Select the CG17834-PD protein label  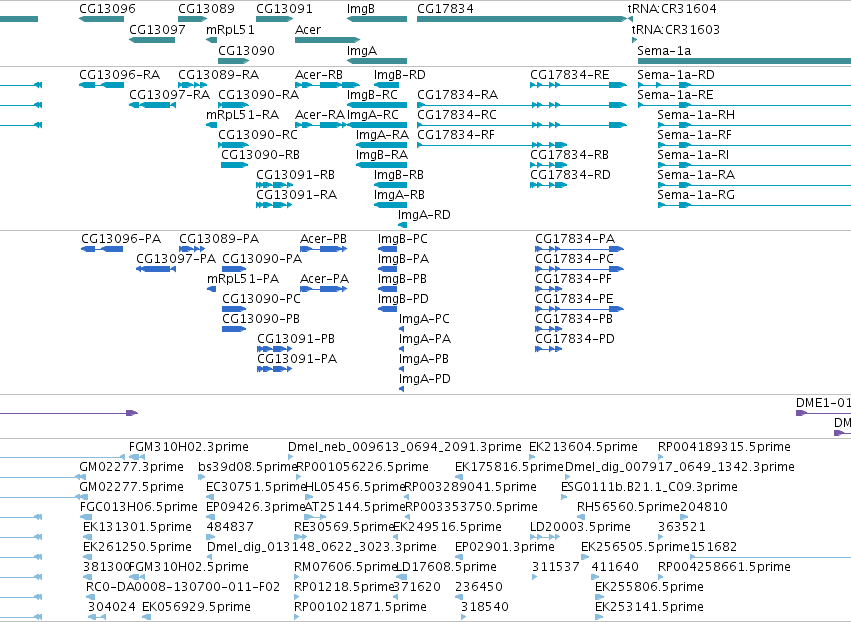[x=575, y=339]
